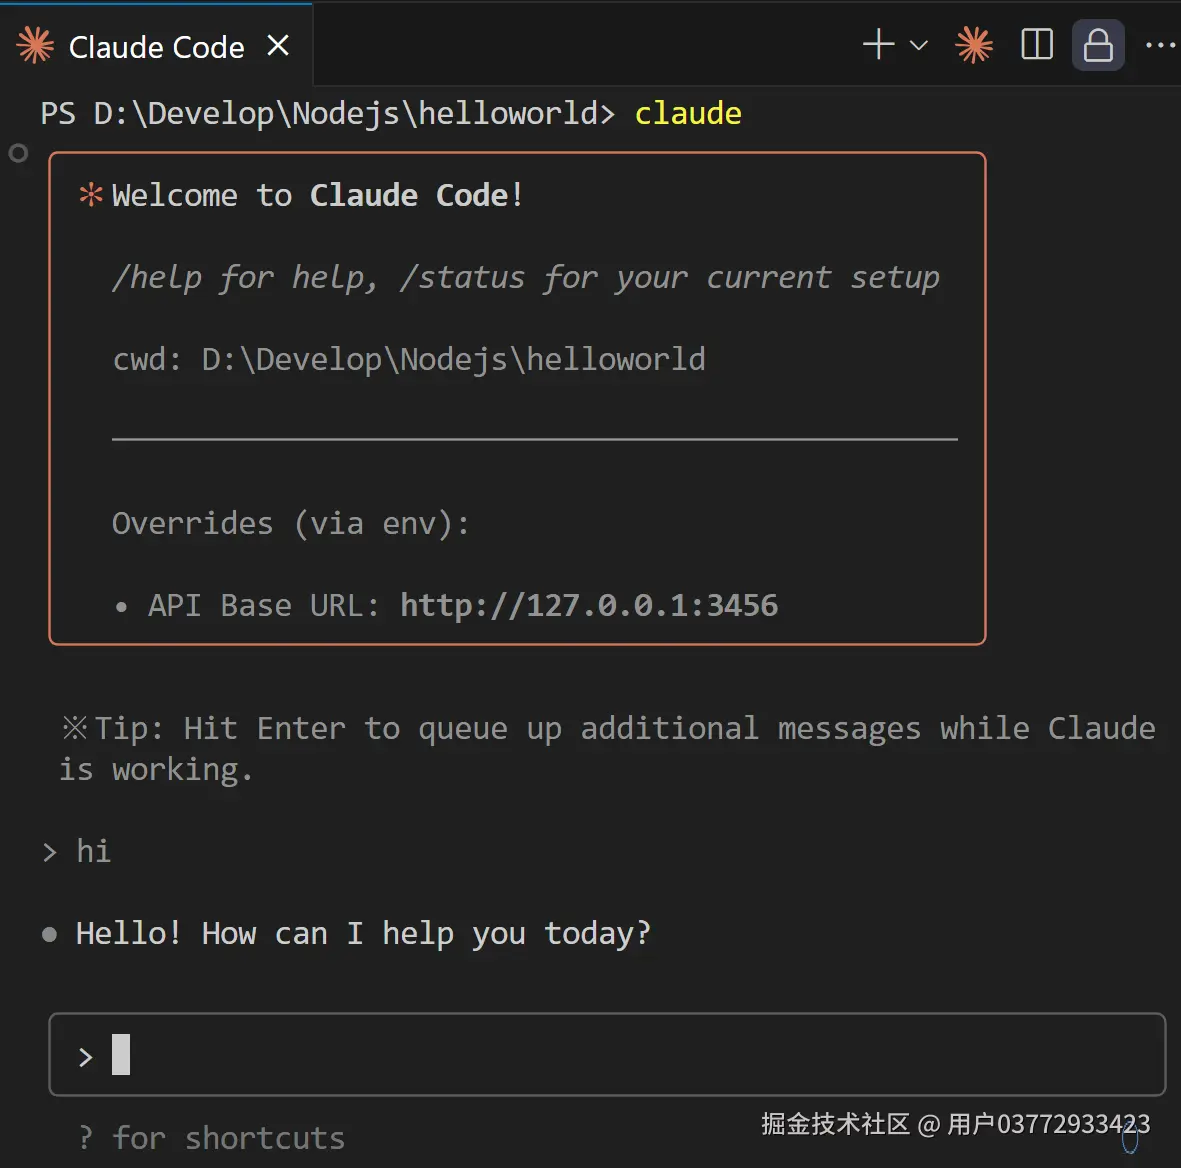Screen dimensions: 1181x1168
Task: Click the Claude Code tab starburst icon
Action: pos(35,46)
